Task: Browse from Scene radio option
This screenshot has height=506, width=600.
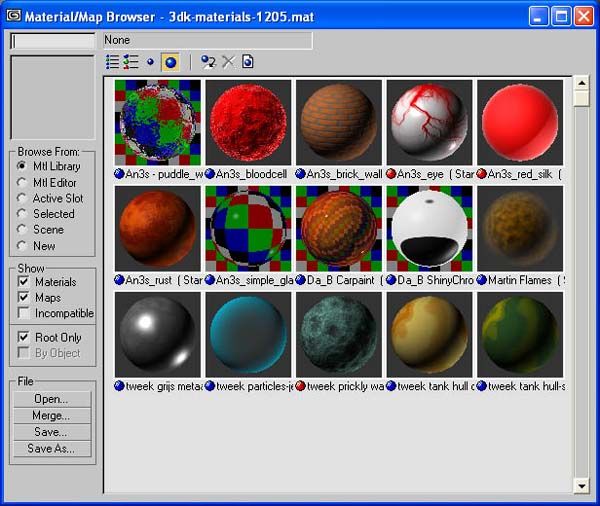Action: 22,229
